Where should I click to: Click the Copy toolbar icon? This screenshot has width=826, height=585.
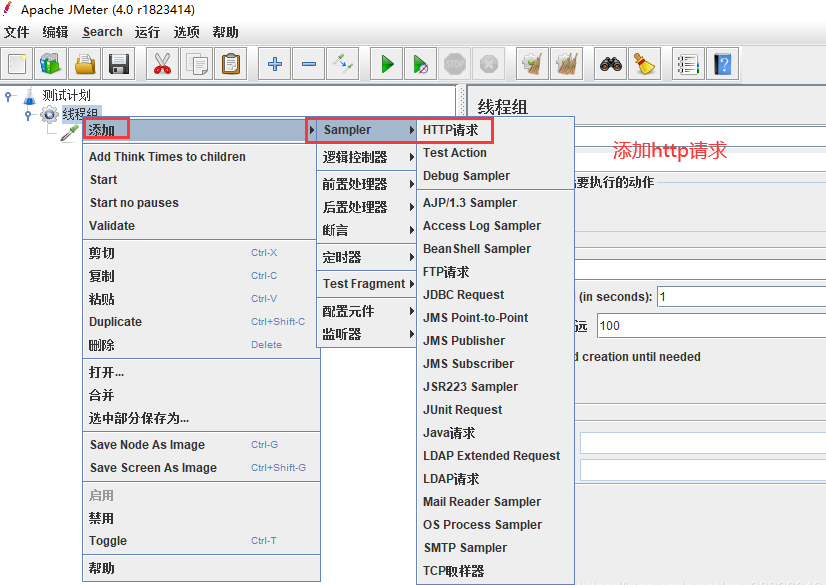[x=196, y=64]
